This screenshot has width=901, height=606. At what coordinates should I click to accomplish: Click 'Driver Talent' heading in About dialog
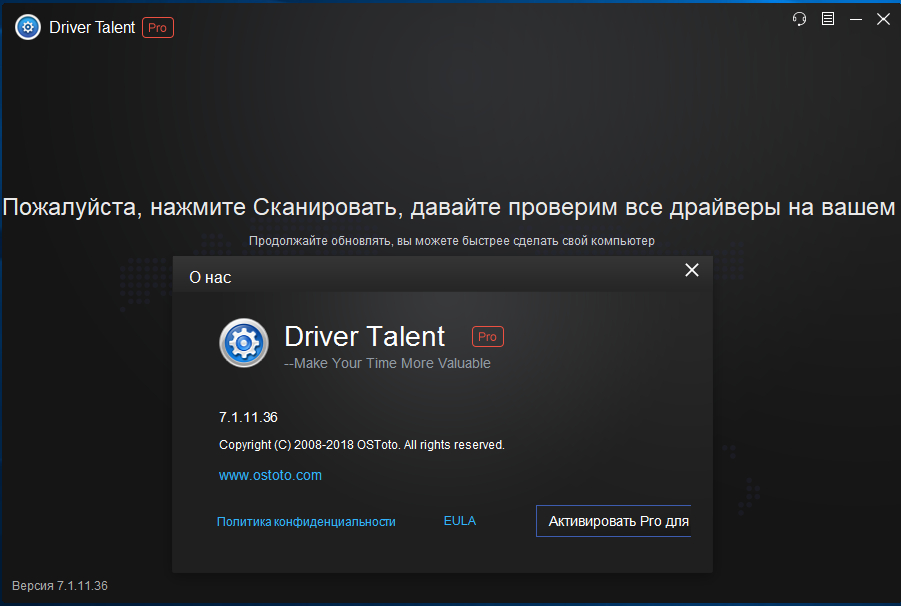365,336
